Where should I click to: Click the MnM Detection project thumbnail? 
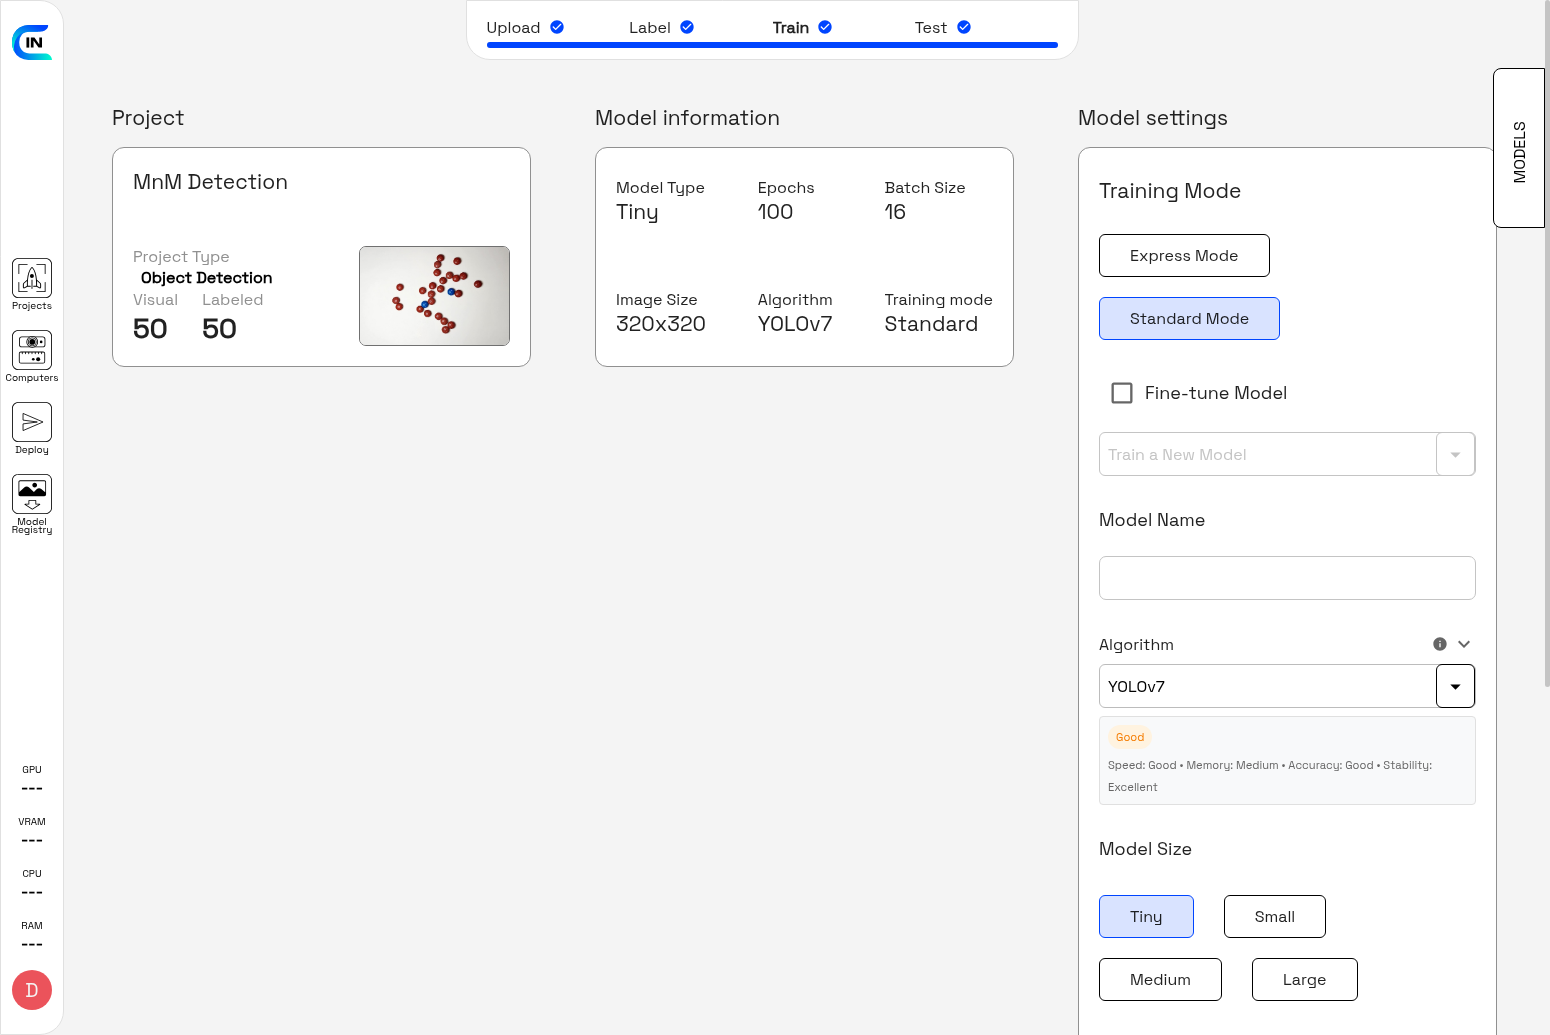[434, 296]
